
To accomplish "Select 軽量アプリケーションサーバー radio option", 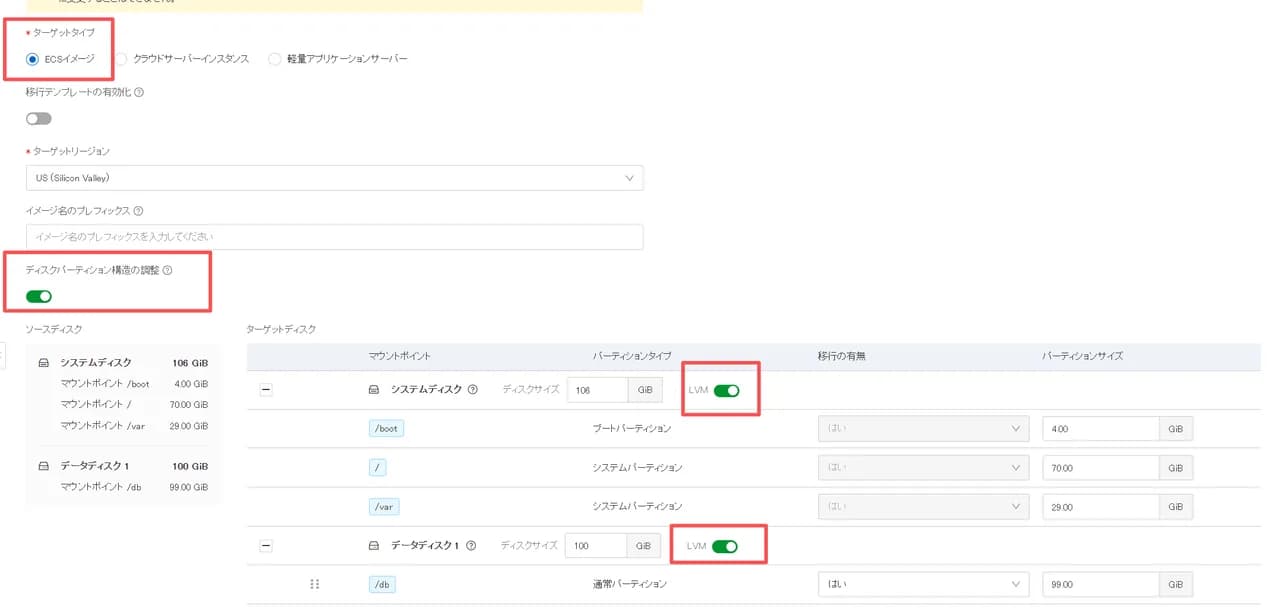I will pyautogui.click(x=275, y=59).
